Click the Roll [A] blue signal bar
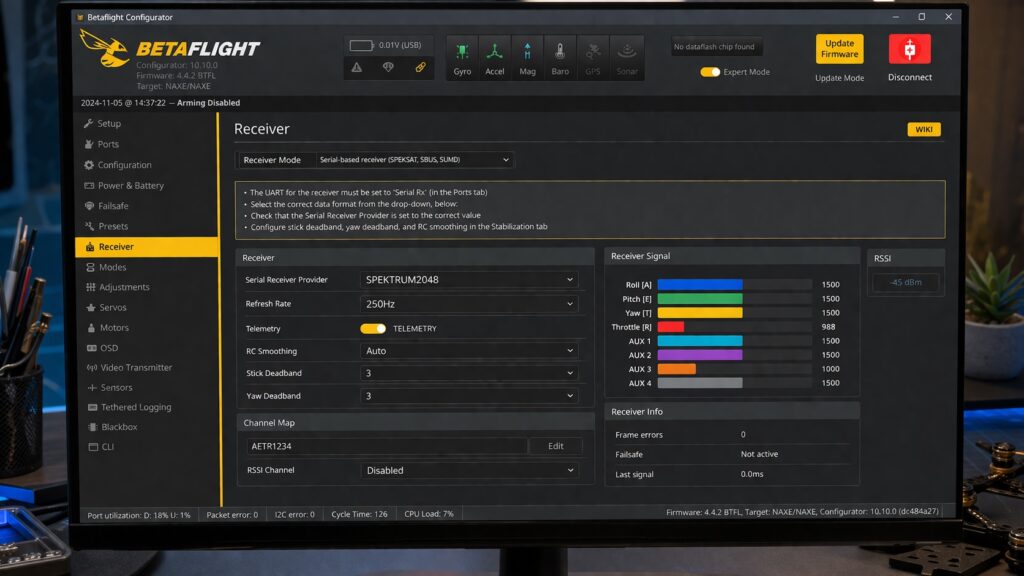Viewport: 1024px width, 576px height. (699, 285)
